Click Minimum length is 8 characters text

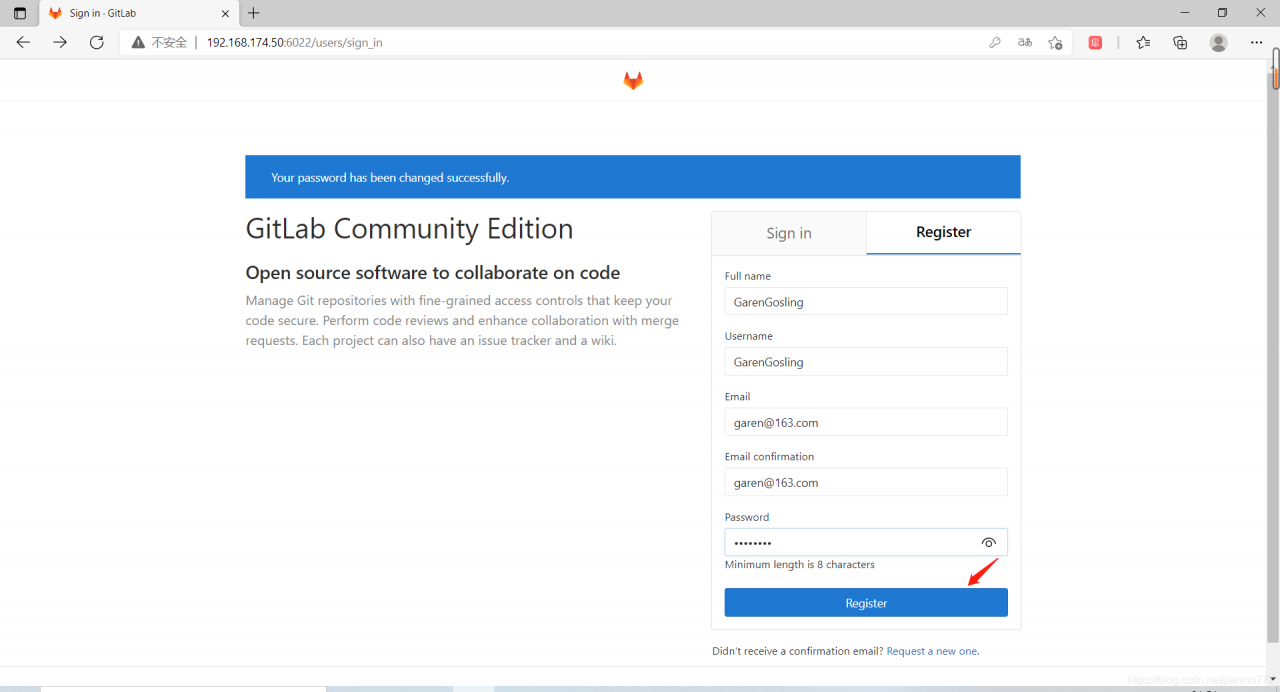800,565
